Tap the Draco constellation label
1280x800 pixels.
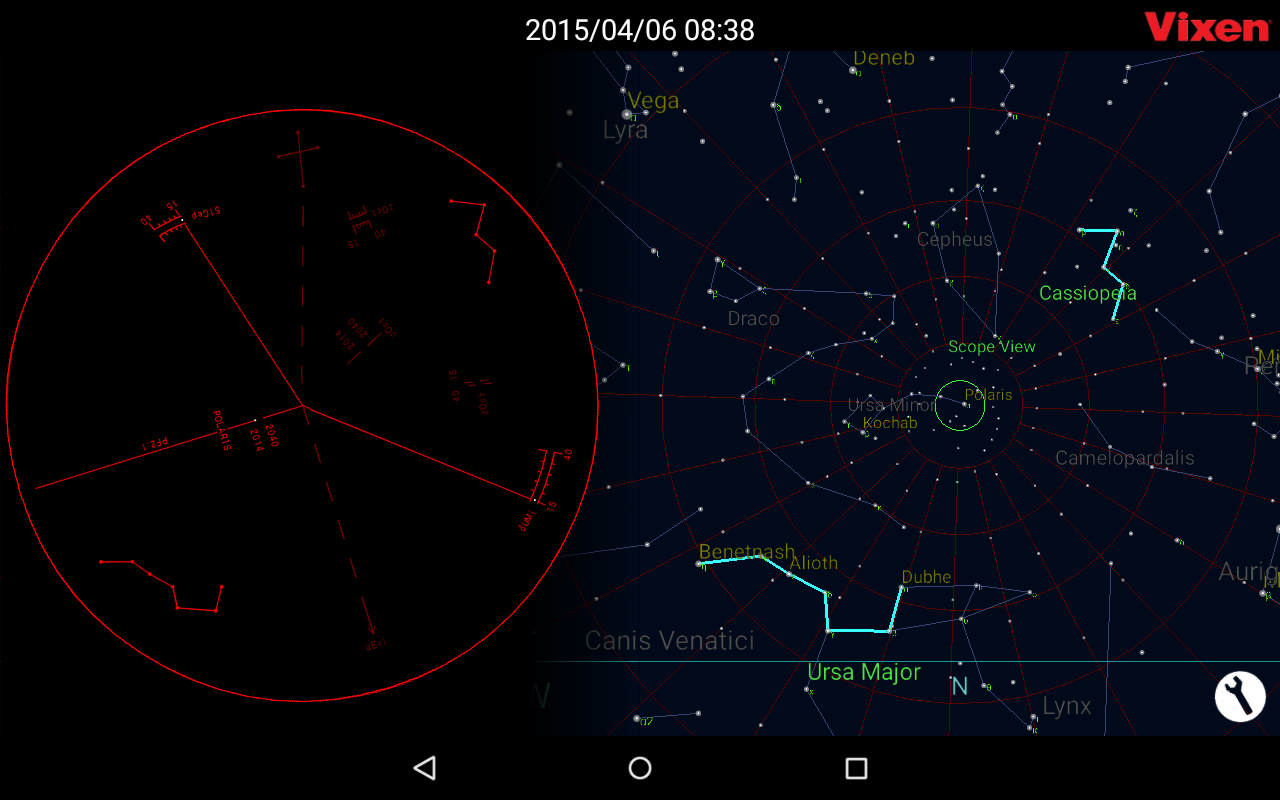[x=754, y=318]
